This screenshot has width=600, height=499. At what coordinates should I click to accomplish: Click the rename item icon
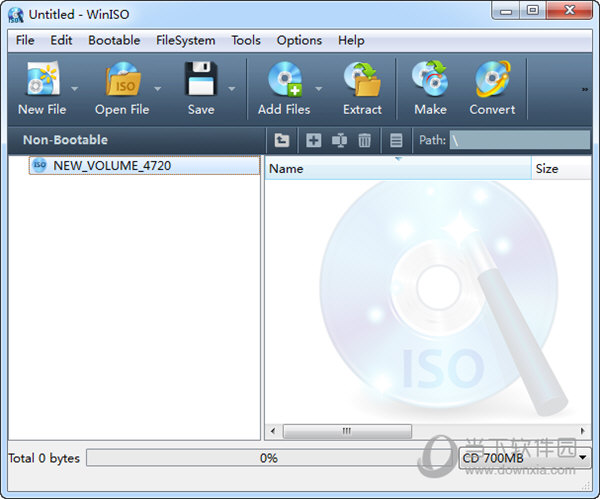tap(339, 140)
